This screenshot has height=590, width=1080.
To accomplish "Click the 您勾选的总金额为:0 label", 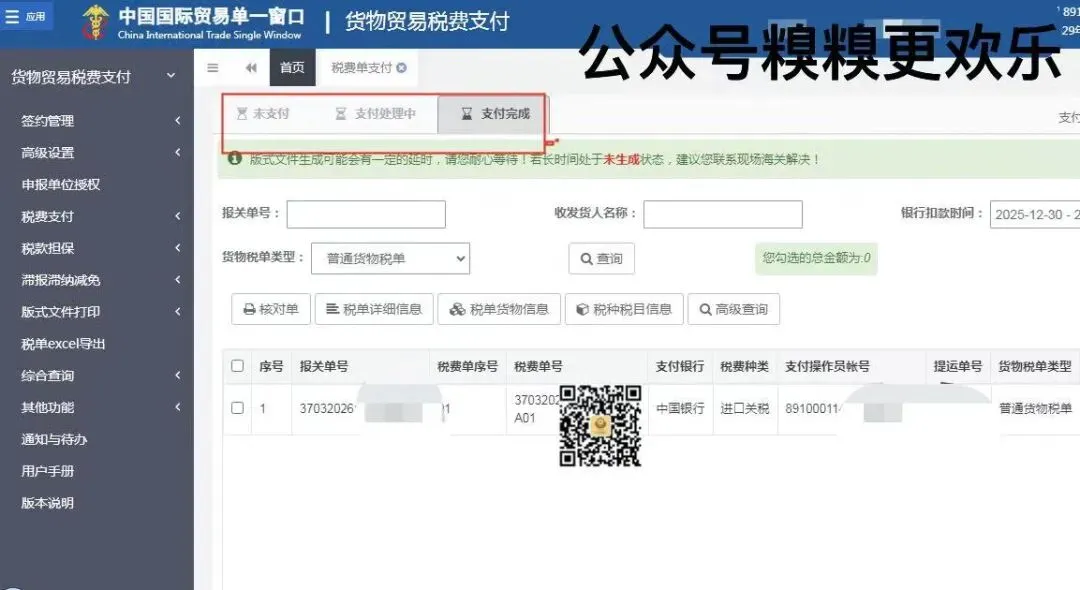I will click(816, 259).
